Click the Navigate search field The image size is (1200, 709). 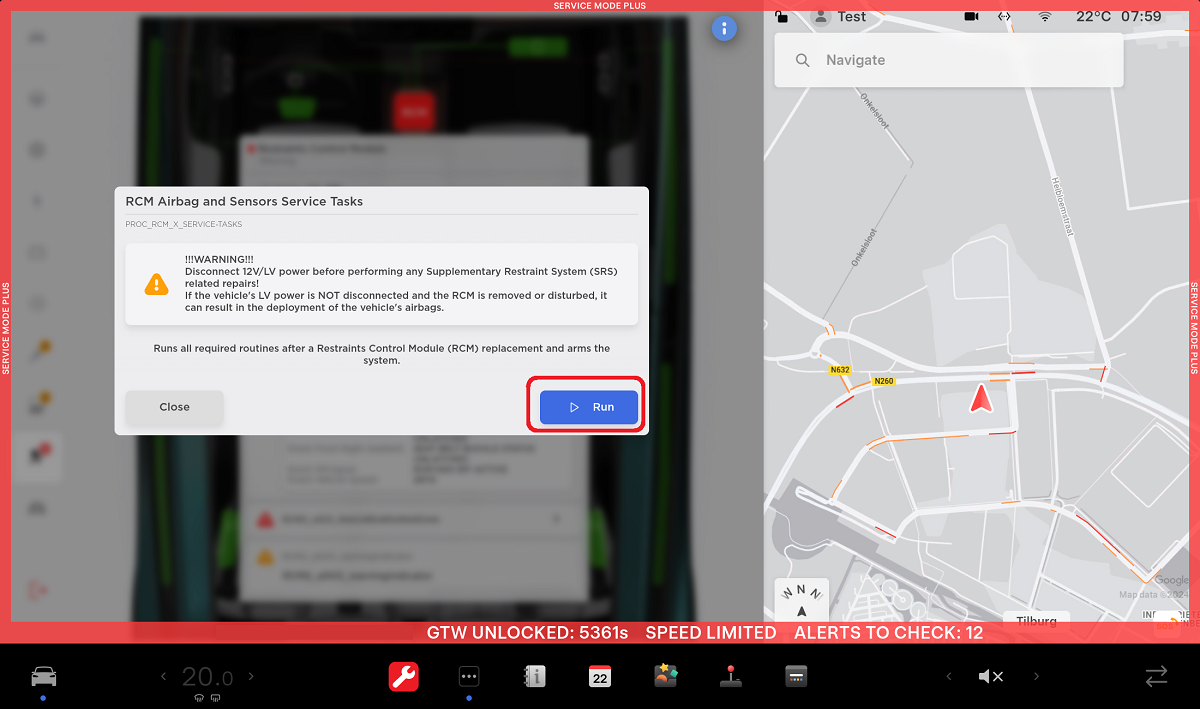tap(948, 60)
